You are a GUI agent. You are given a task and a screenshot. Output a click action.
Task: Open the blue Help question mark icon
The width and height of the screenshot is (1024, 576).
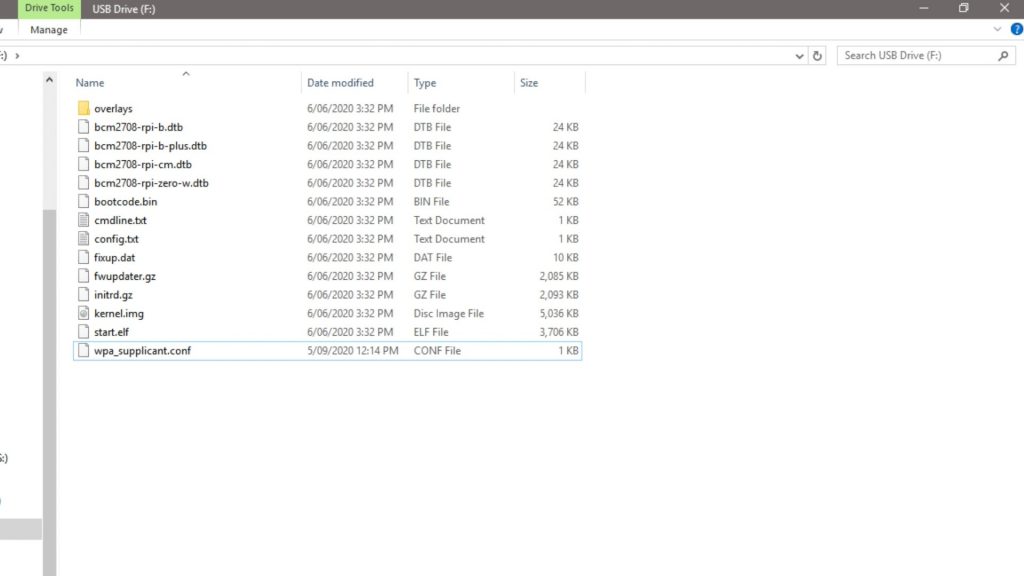point(1017,30)
